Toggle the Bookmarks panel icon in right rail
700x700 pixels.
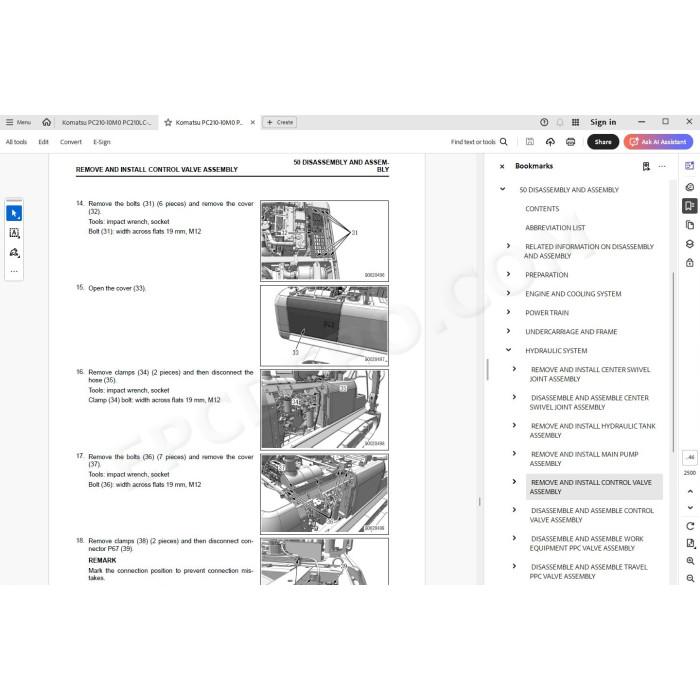(690, 206)
